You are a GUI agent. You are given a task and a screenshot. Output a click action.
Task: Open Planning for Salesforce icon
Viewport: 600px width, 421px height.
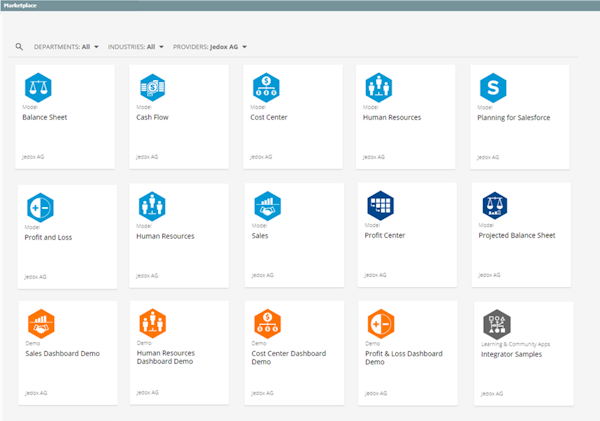[493, 87]
